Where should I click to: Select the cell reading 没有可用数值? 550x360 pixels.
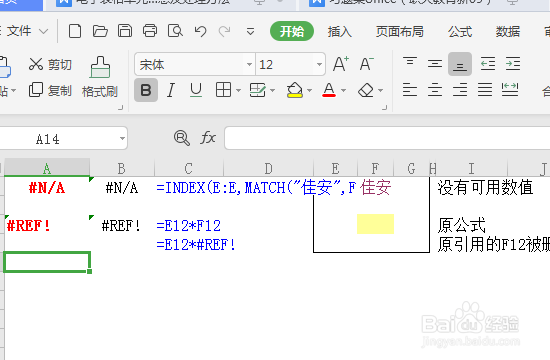pos(485,187)
